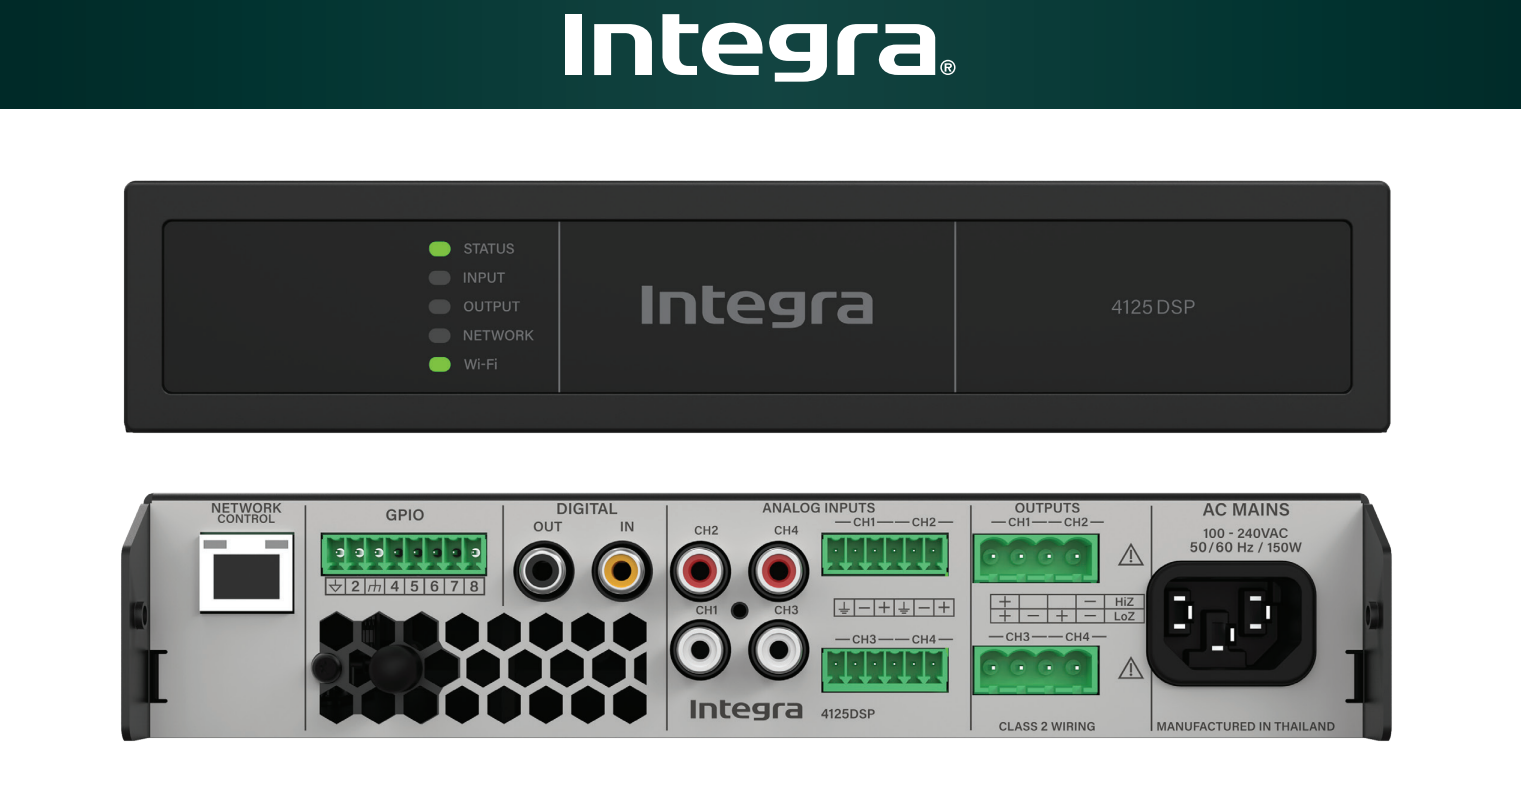
Task: Click the red CH2 analog RCA input
Action: coord(700,572)
